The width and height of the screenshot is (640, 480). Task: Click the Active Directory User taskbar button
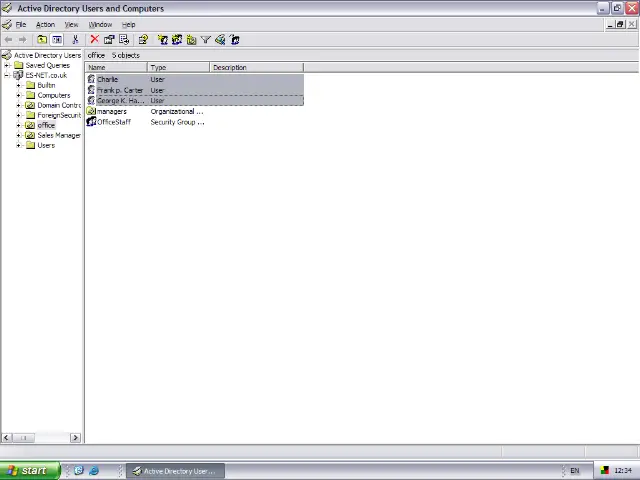[176, 471]
